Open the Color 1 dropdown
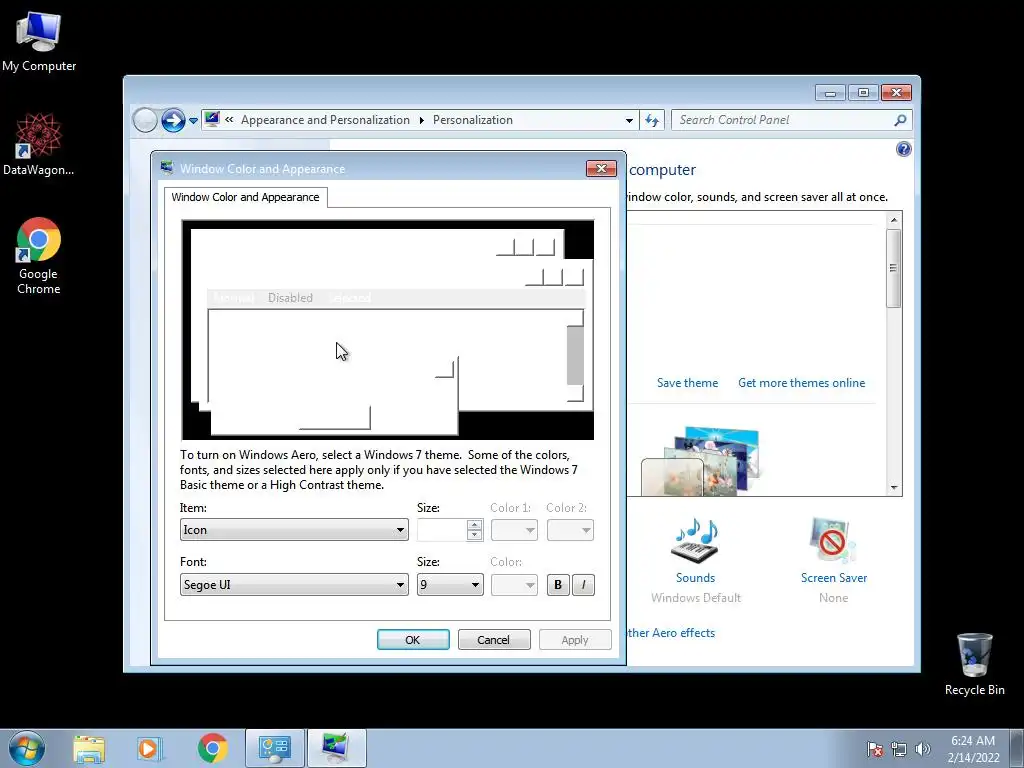 pyautogui.click(x=514, y=530)
